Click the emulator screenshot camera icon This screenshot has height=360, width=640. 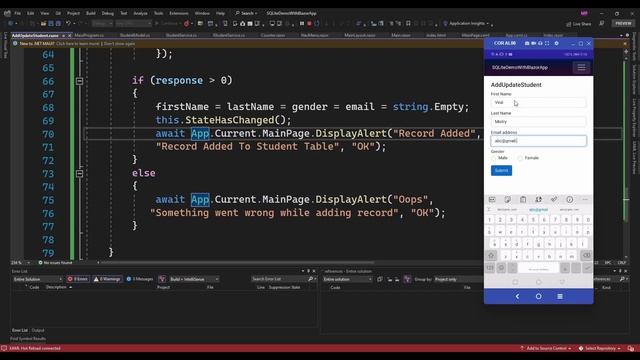[527, 43]
